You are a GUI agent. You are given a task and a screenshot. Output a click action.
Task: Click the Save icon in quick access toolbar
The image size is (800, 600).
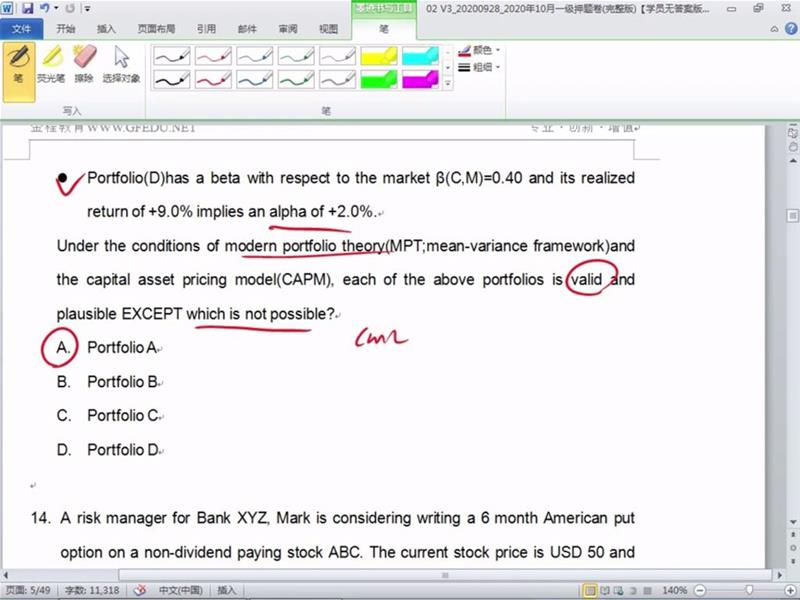point(27,8)
